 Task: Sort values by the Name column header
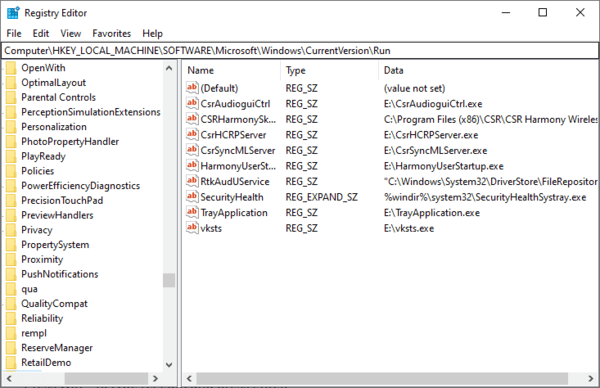coord(232,70)
